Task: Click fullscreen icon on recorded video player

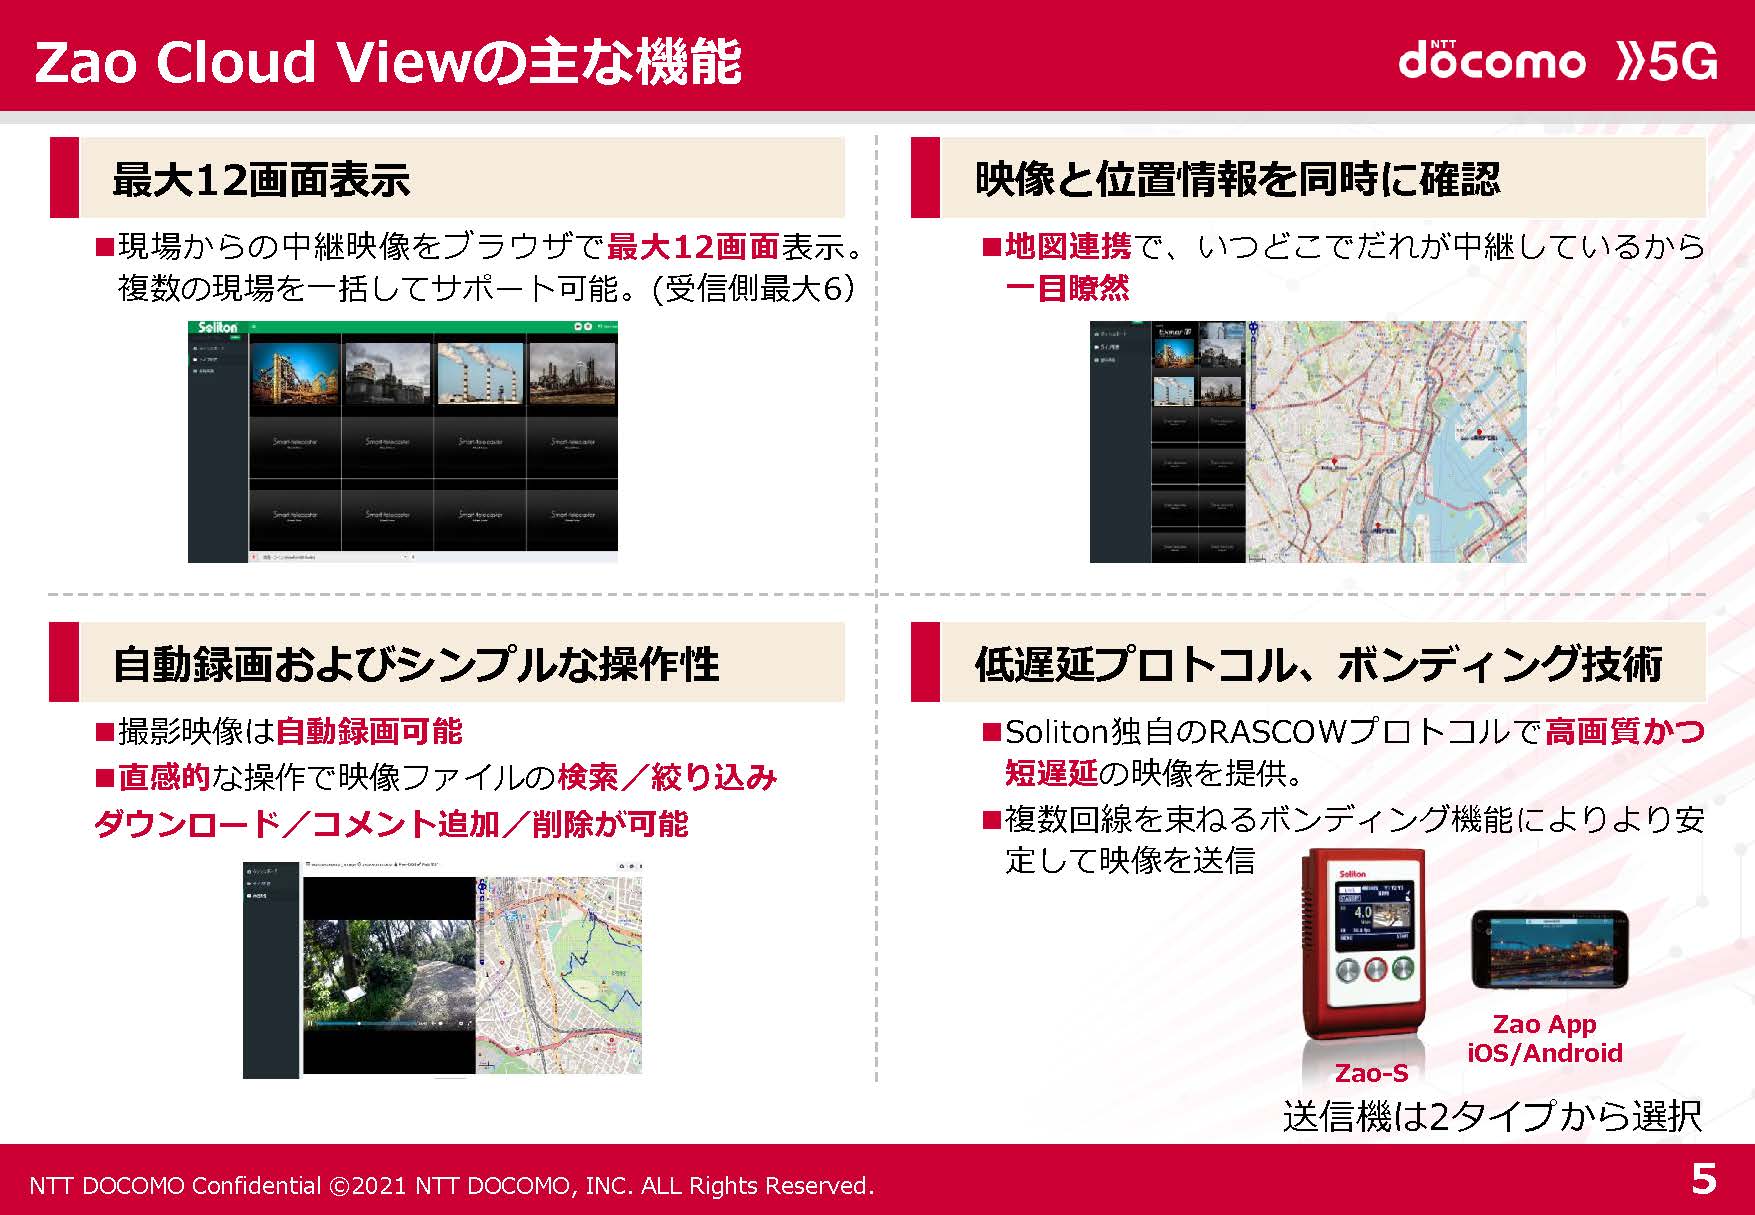Action: (468, 1024)
